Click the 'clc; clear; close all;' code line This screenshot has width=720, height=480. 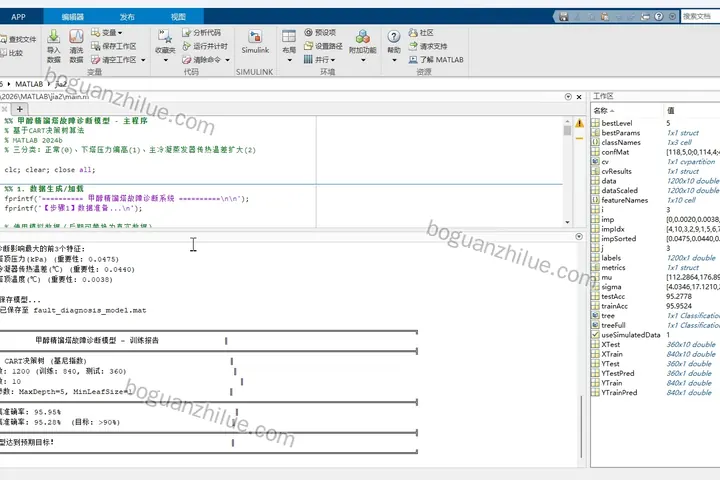50,169
